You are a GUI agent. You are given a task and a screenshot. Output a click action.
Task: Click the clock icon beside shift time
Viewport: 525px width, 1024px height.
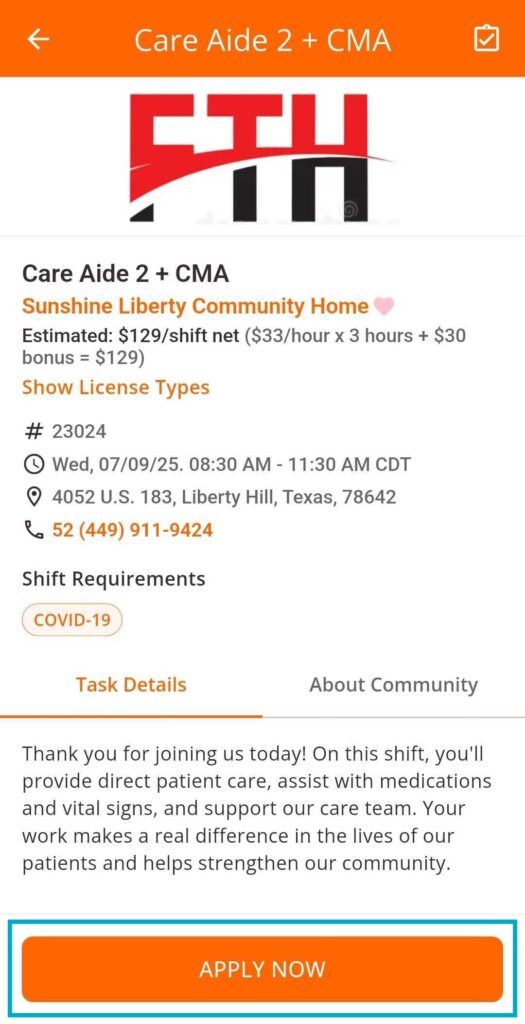point(34,465)
